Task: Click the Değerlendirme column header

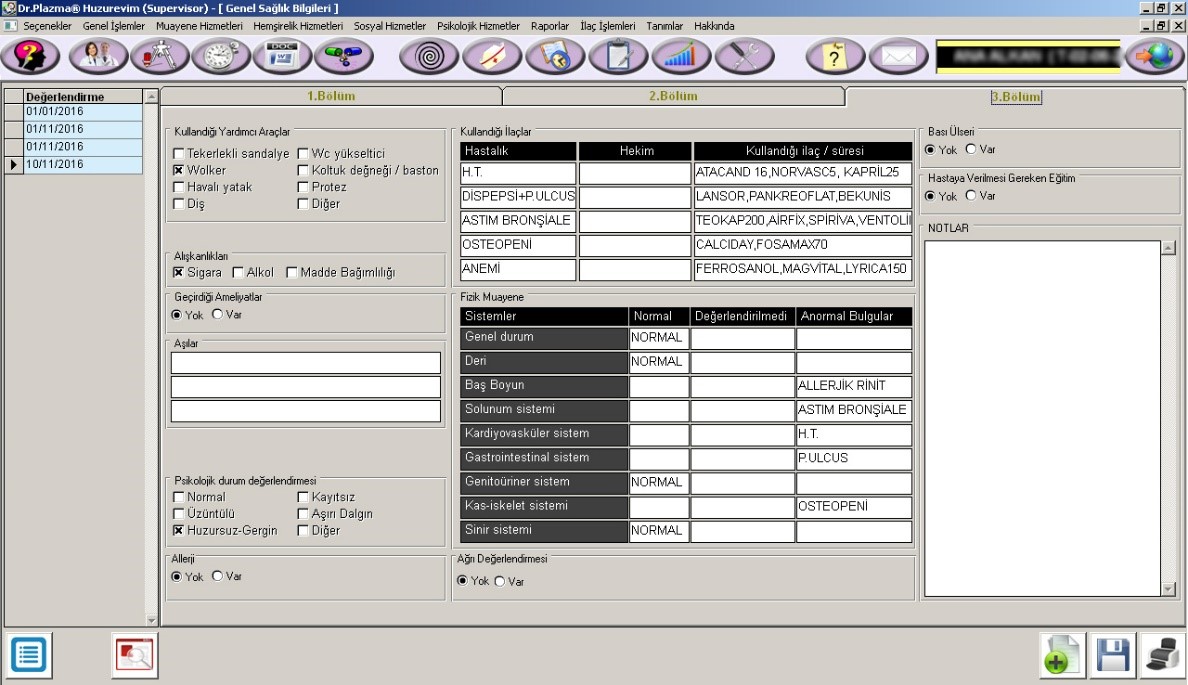Action: click(x=83, y=96)
